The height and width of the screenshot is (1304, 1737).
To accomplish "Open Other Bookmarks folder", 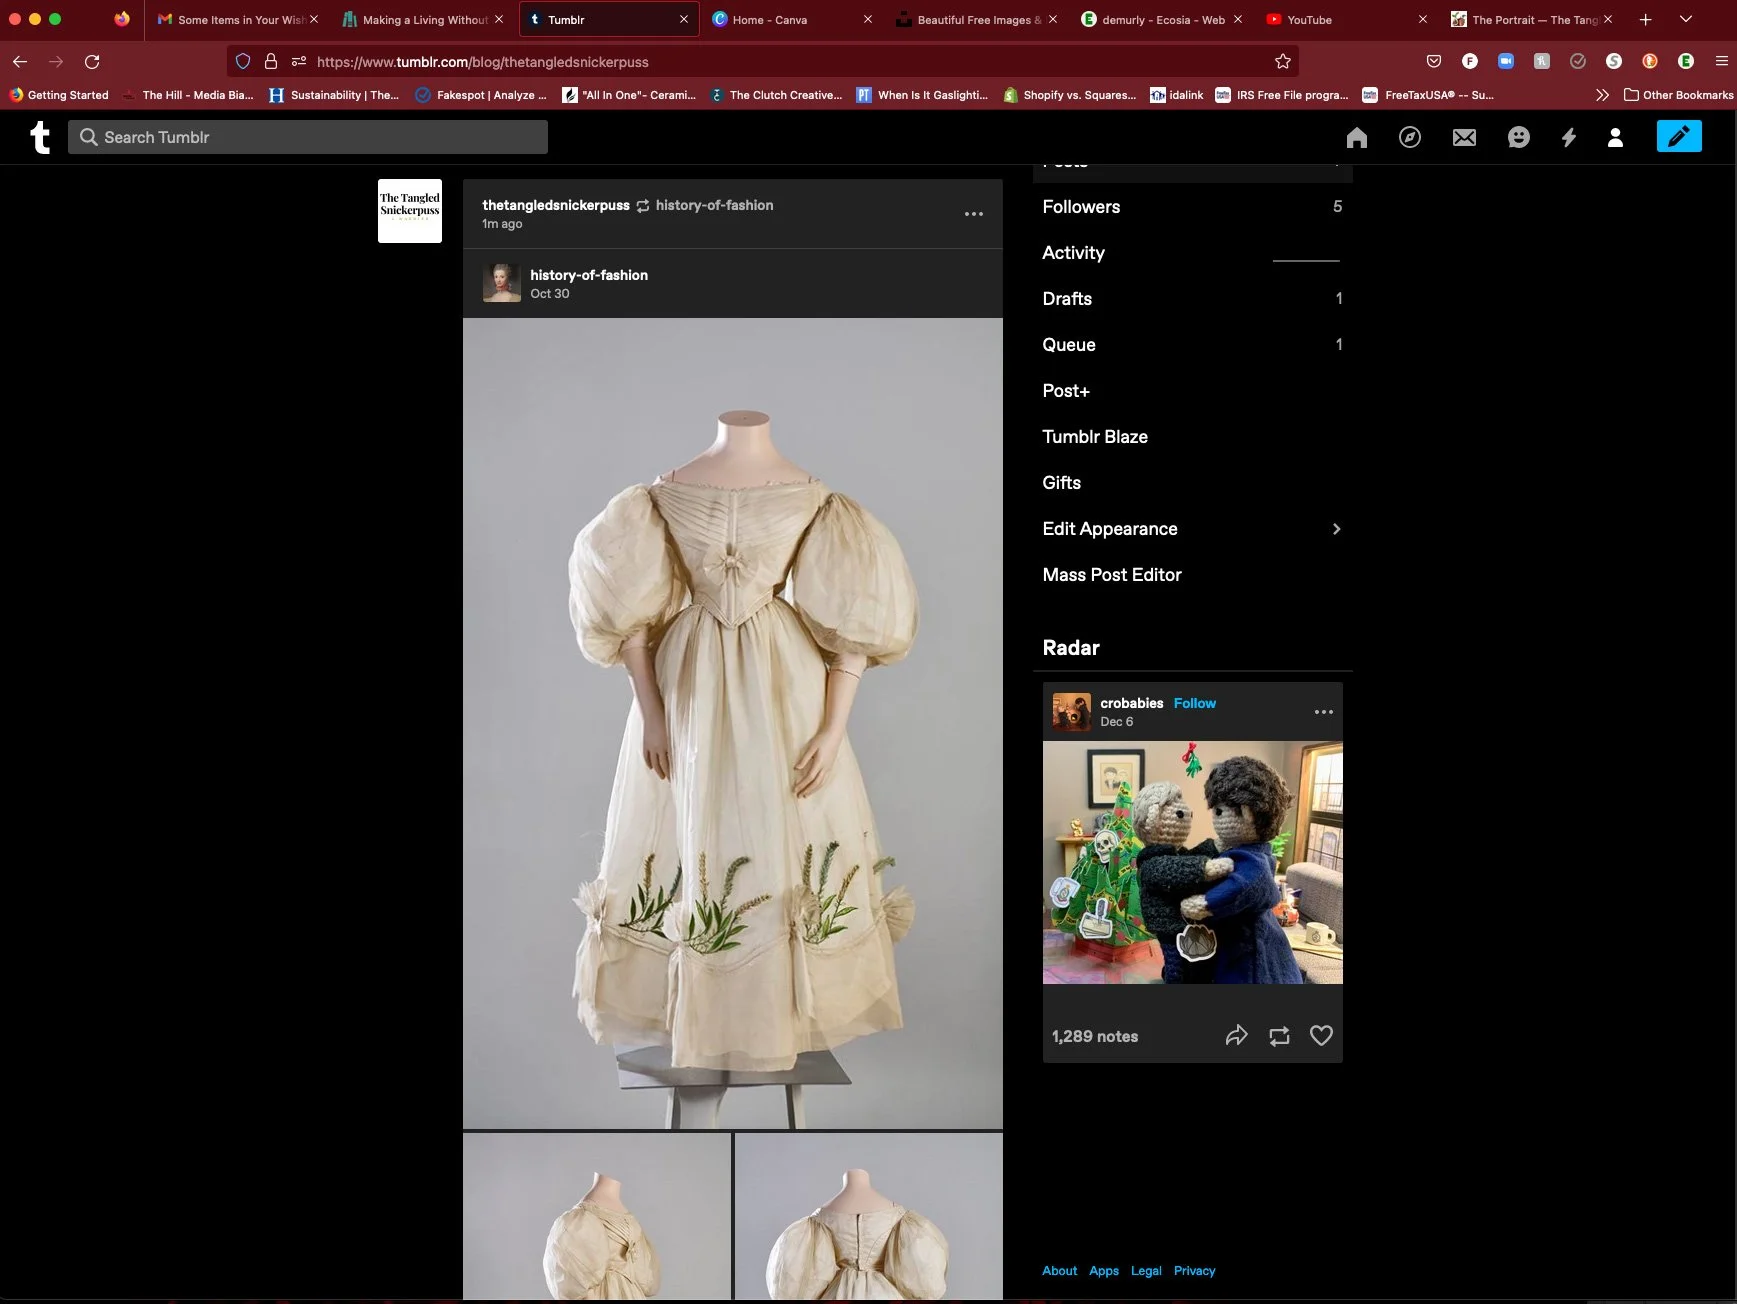I will tap(1679, 95).
